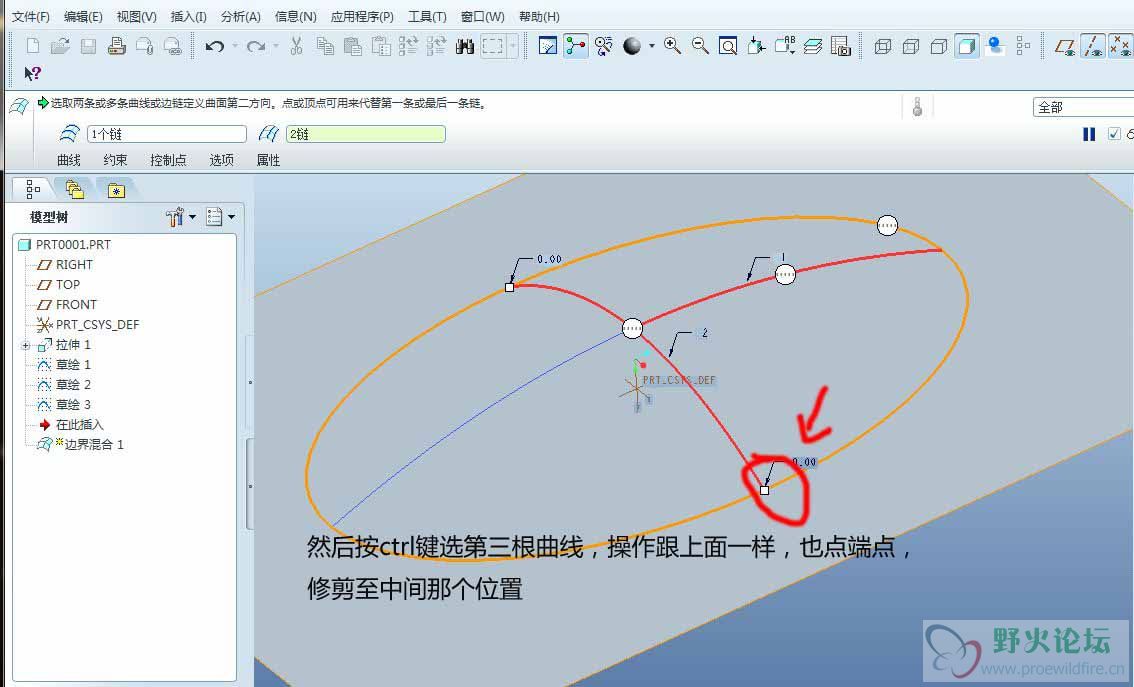
Task: Open the 工具(T) menu
Action: 427,17
